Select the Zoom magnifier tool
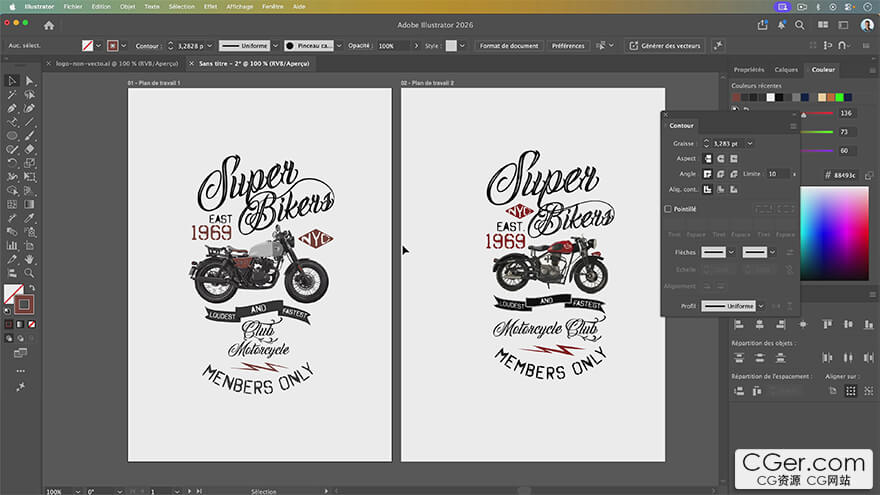 click(x=29, y=273)
